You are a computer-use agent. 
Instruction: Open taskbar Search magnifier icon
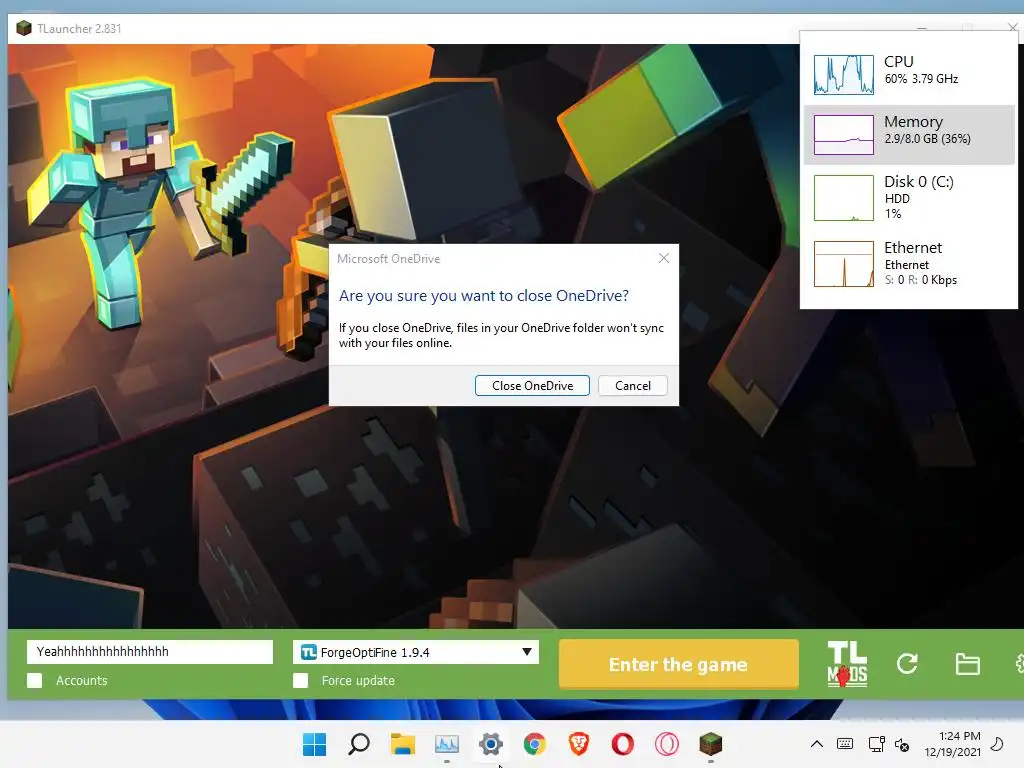point(359,744)
